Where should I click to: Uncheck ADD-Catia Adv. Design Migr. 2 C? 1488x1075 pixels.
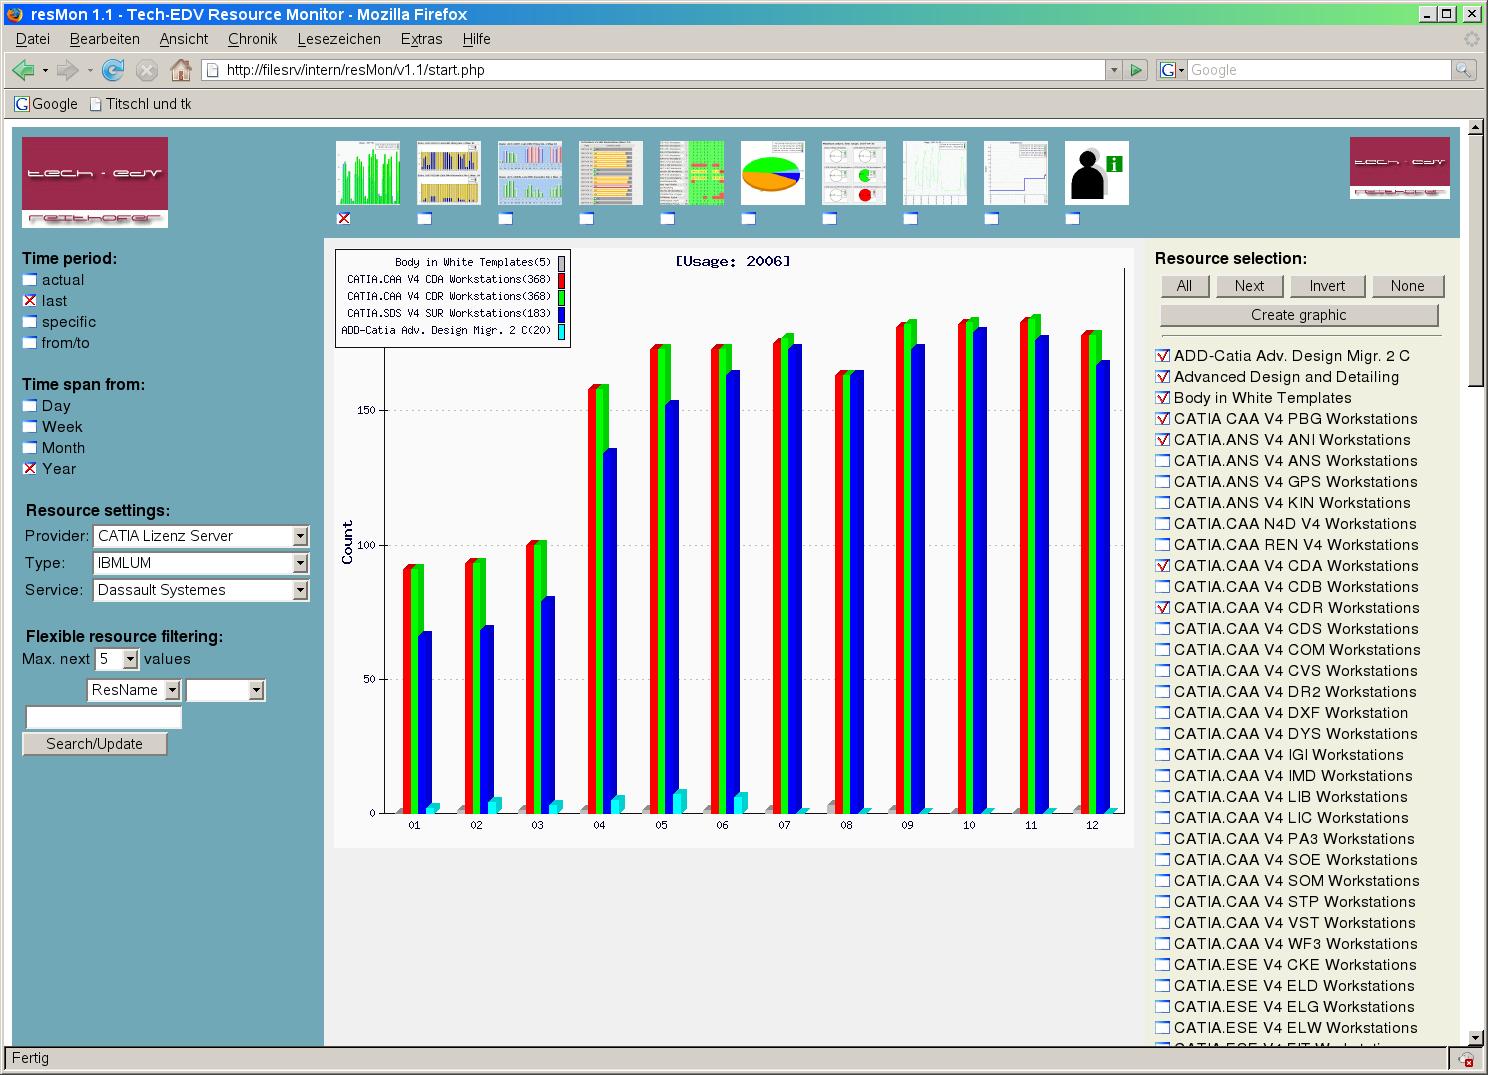(1162, 356)
